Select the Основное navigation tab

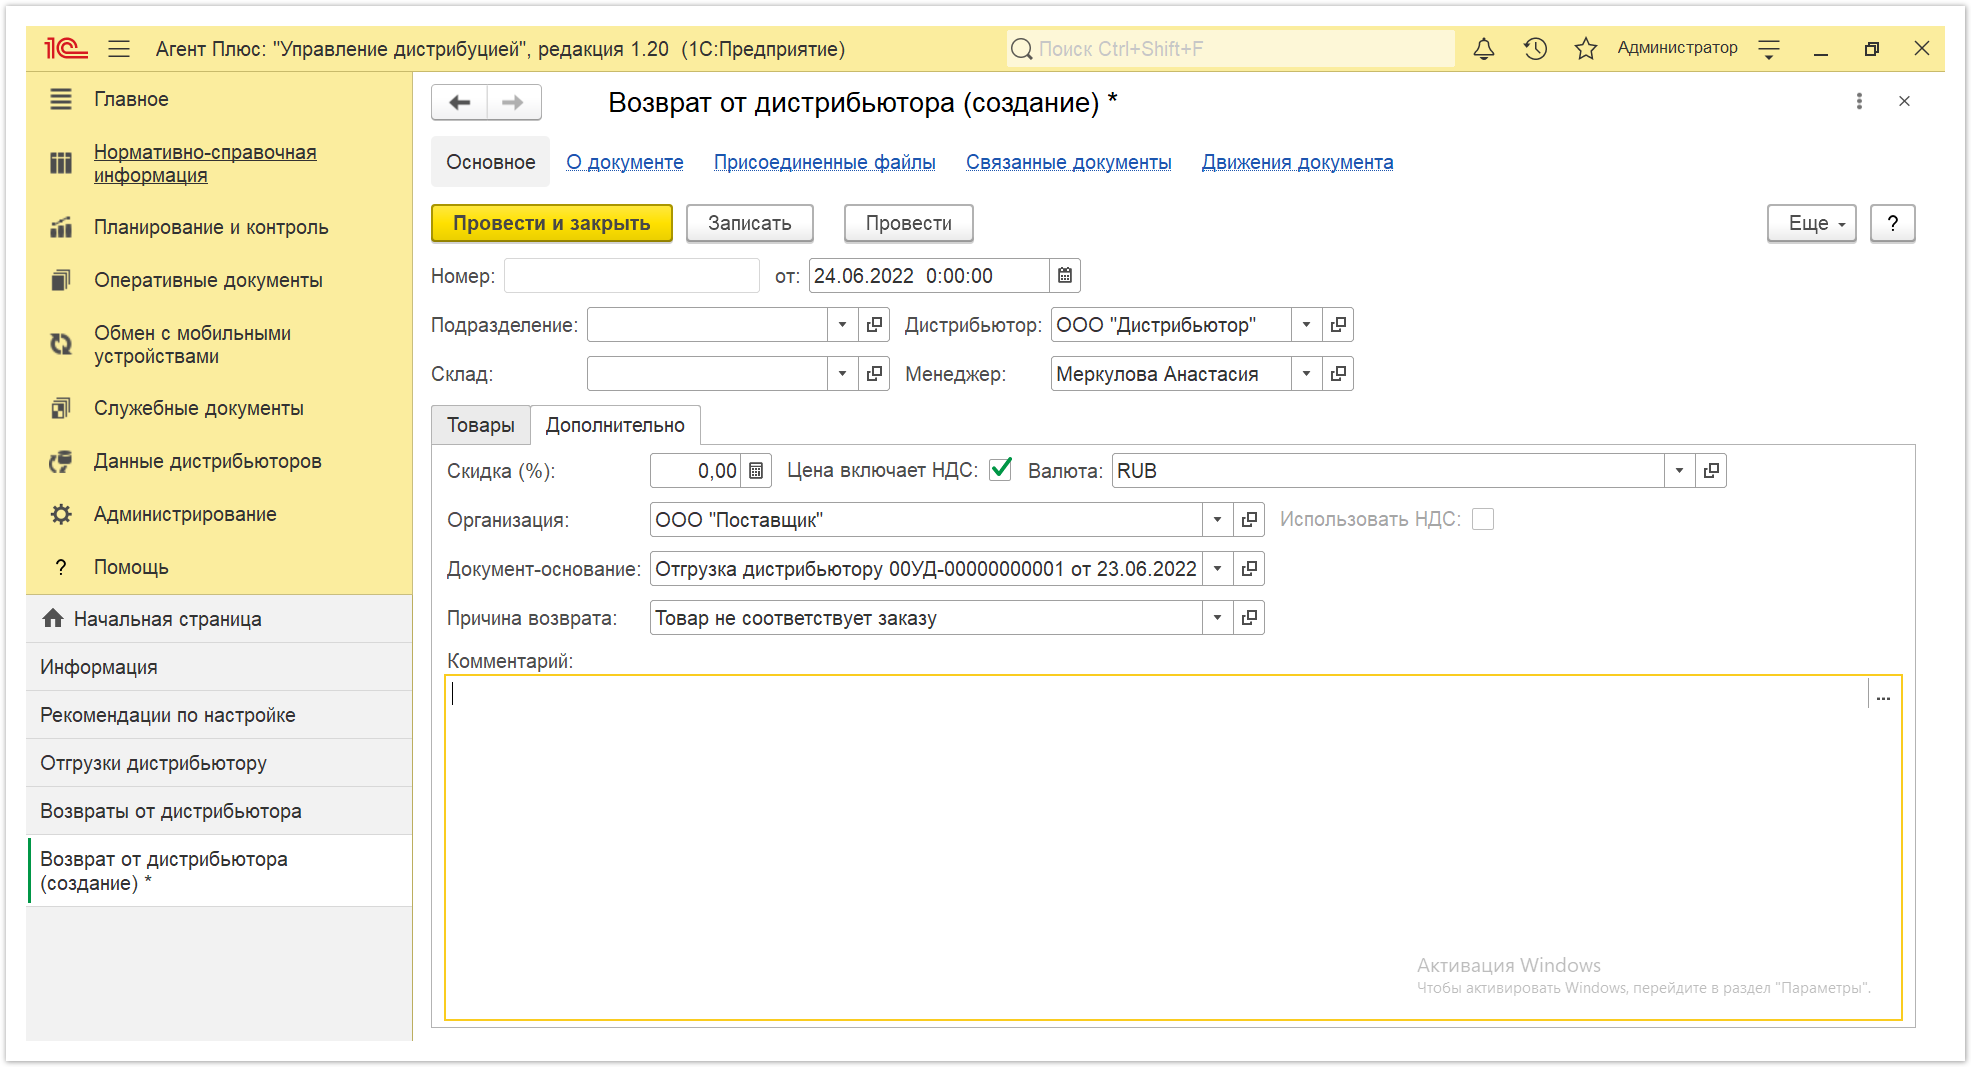[490, 162]
